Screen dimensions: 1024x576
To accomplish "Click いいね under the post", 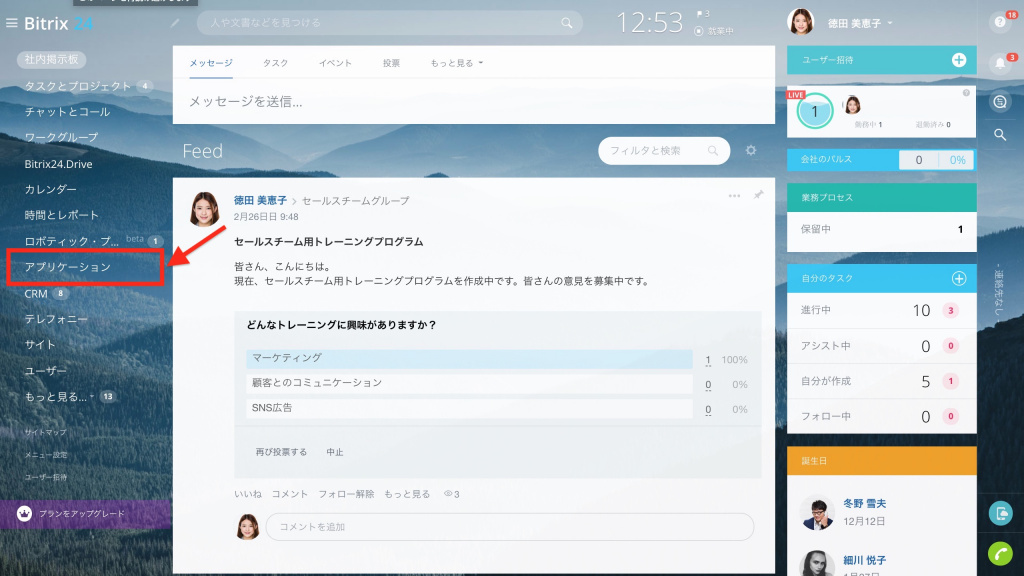I will [x=248, y=494].
